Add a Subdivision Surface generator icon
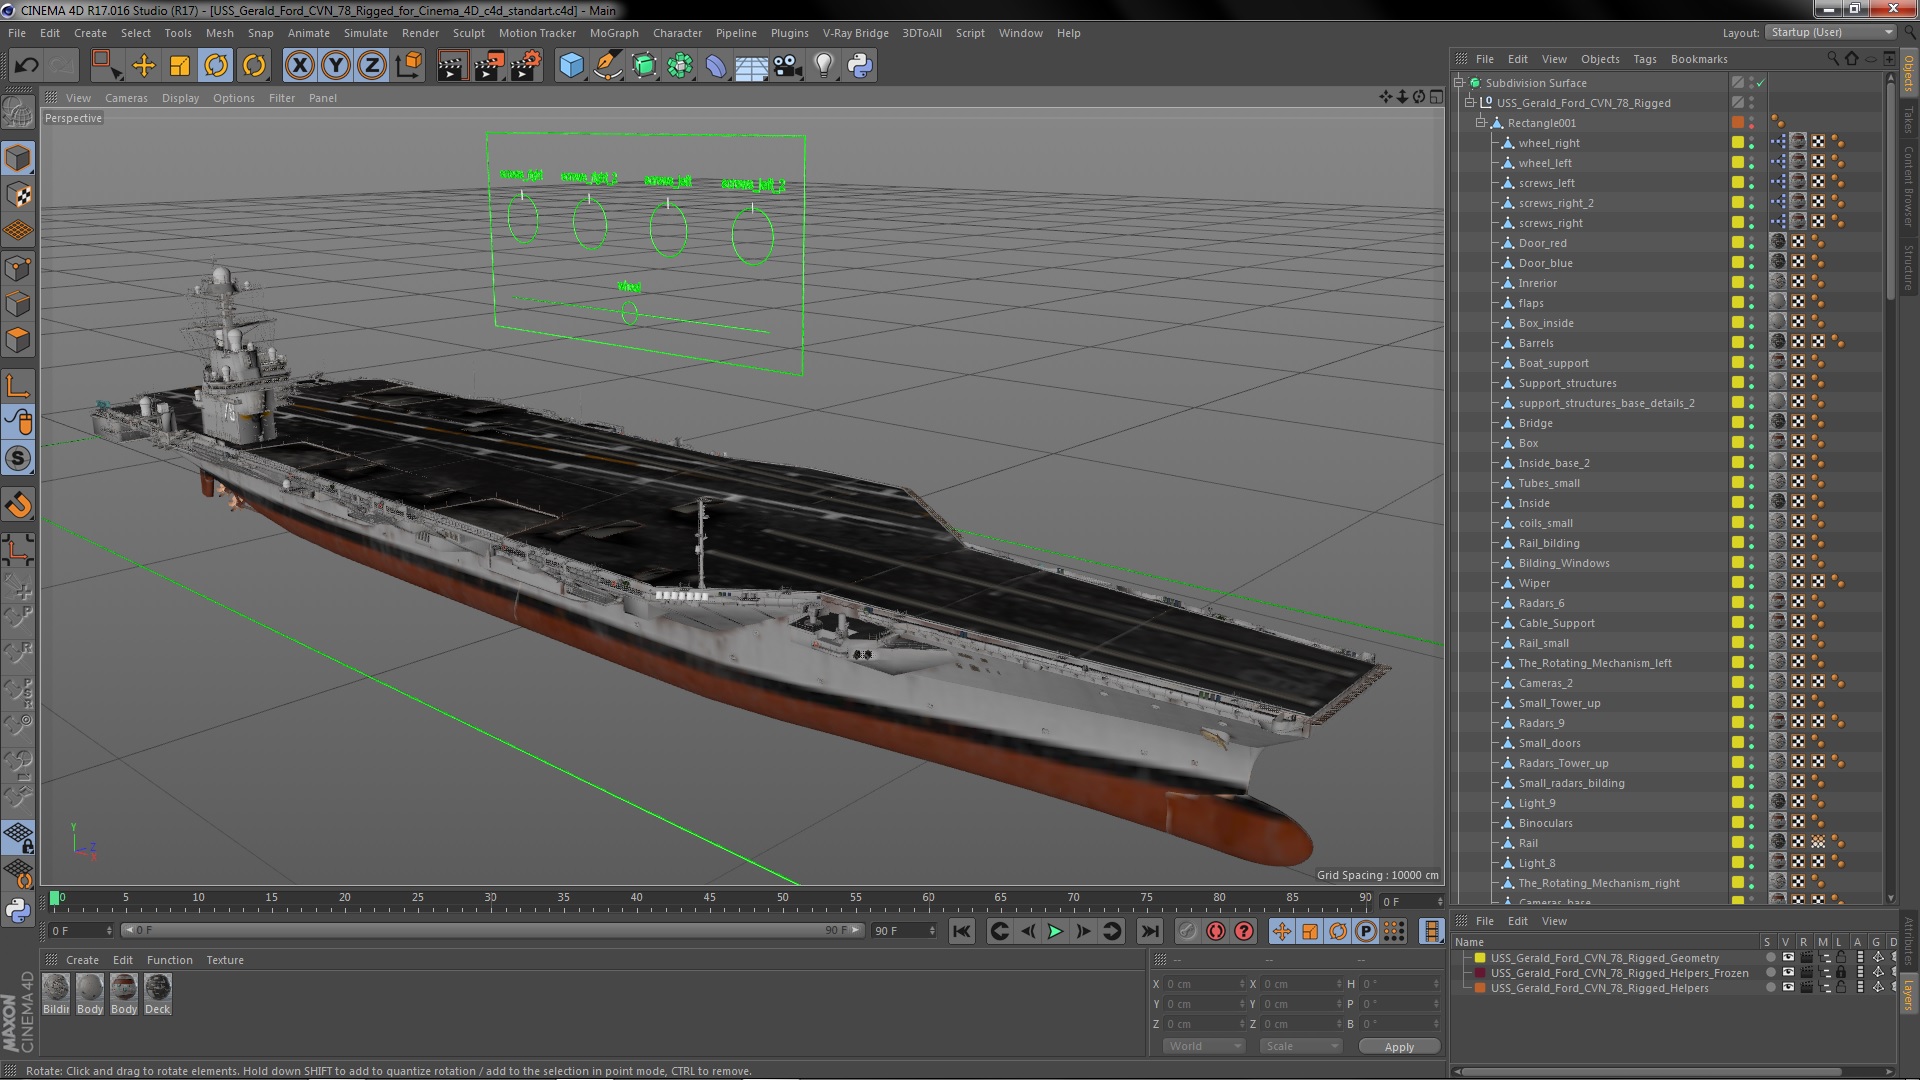Viewport: 1920px width, 1080px height. (x=644, y=66)
